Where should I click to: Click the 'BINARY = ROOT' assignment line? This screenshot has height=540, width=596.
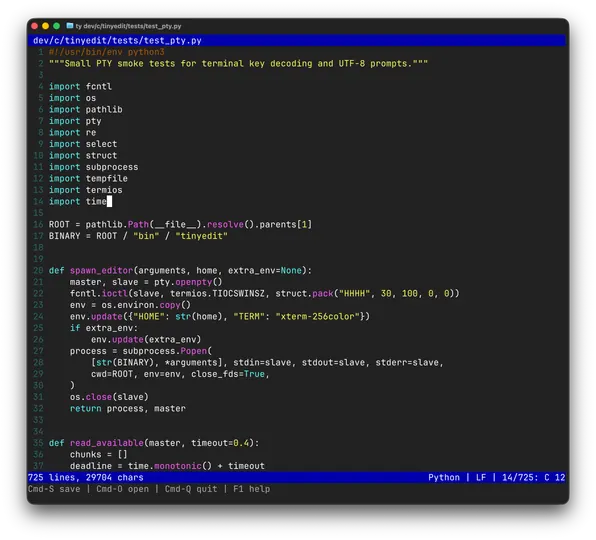138,236
